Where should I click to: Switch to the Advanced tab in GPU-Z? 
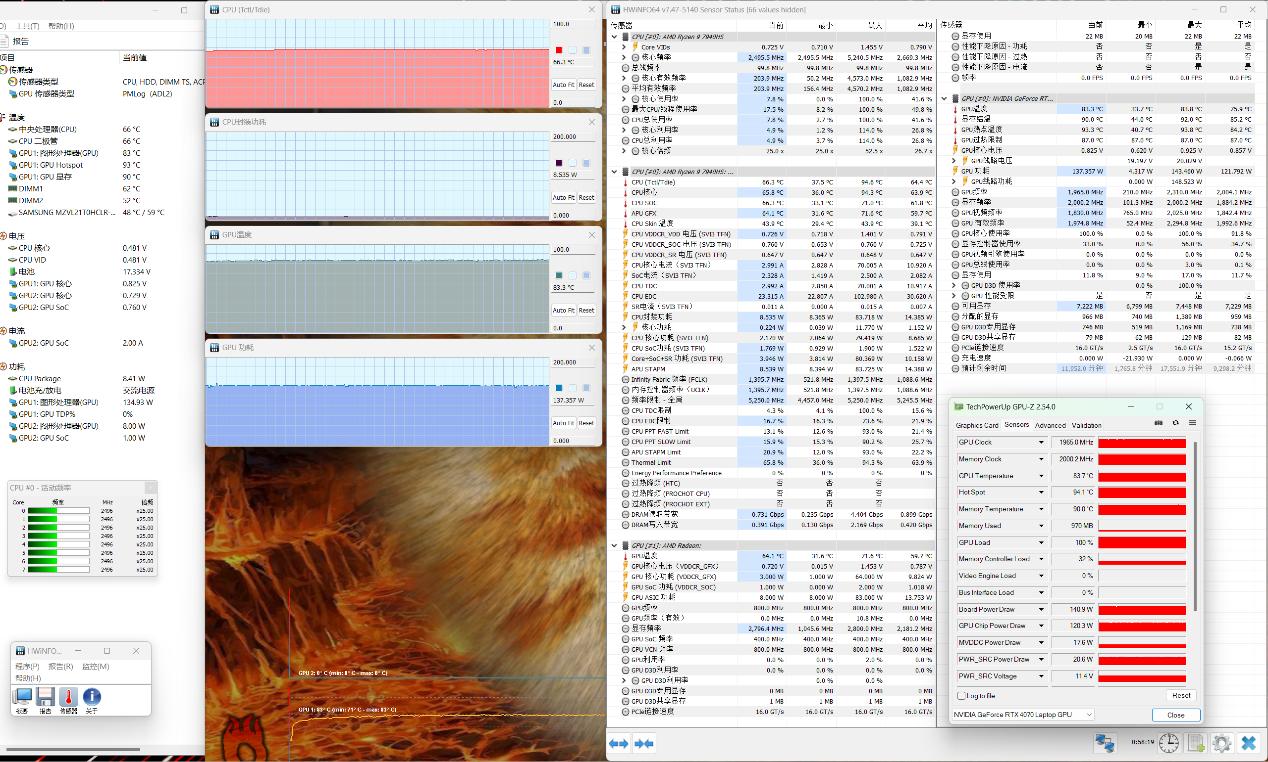tap(1049, 425)
